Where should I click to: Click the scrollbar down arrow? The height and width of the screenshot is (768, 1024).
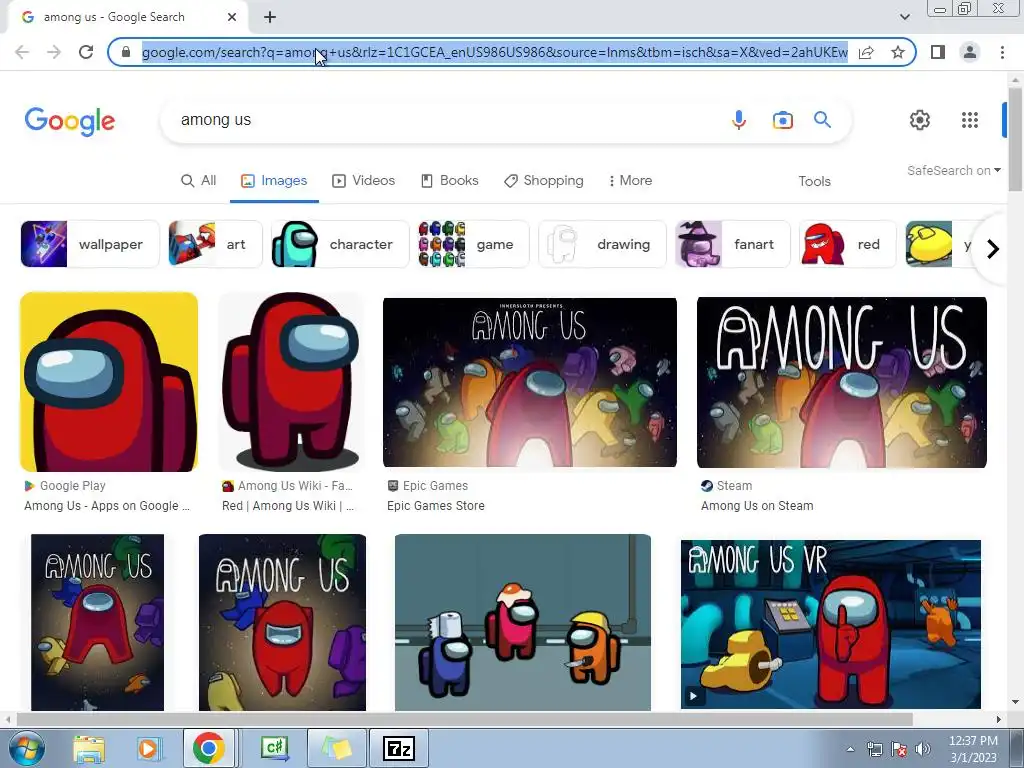(x=1015, y=702)
